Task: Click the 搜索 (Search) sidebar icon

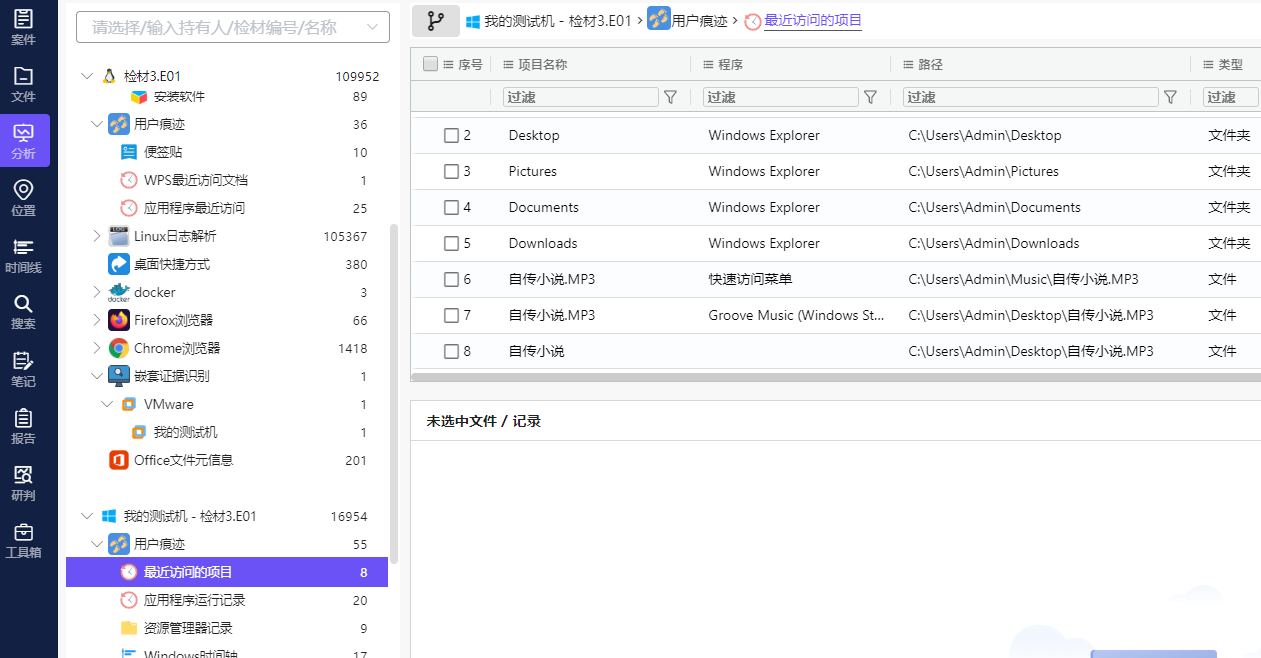Action: (x=23, y=312)
